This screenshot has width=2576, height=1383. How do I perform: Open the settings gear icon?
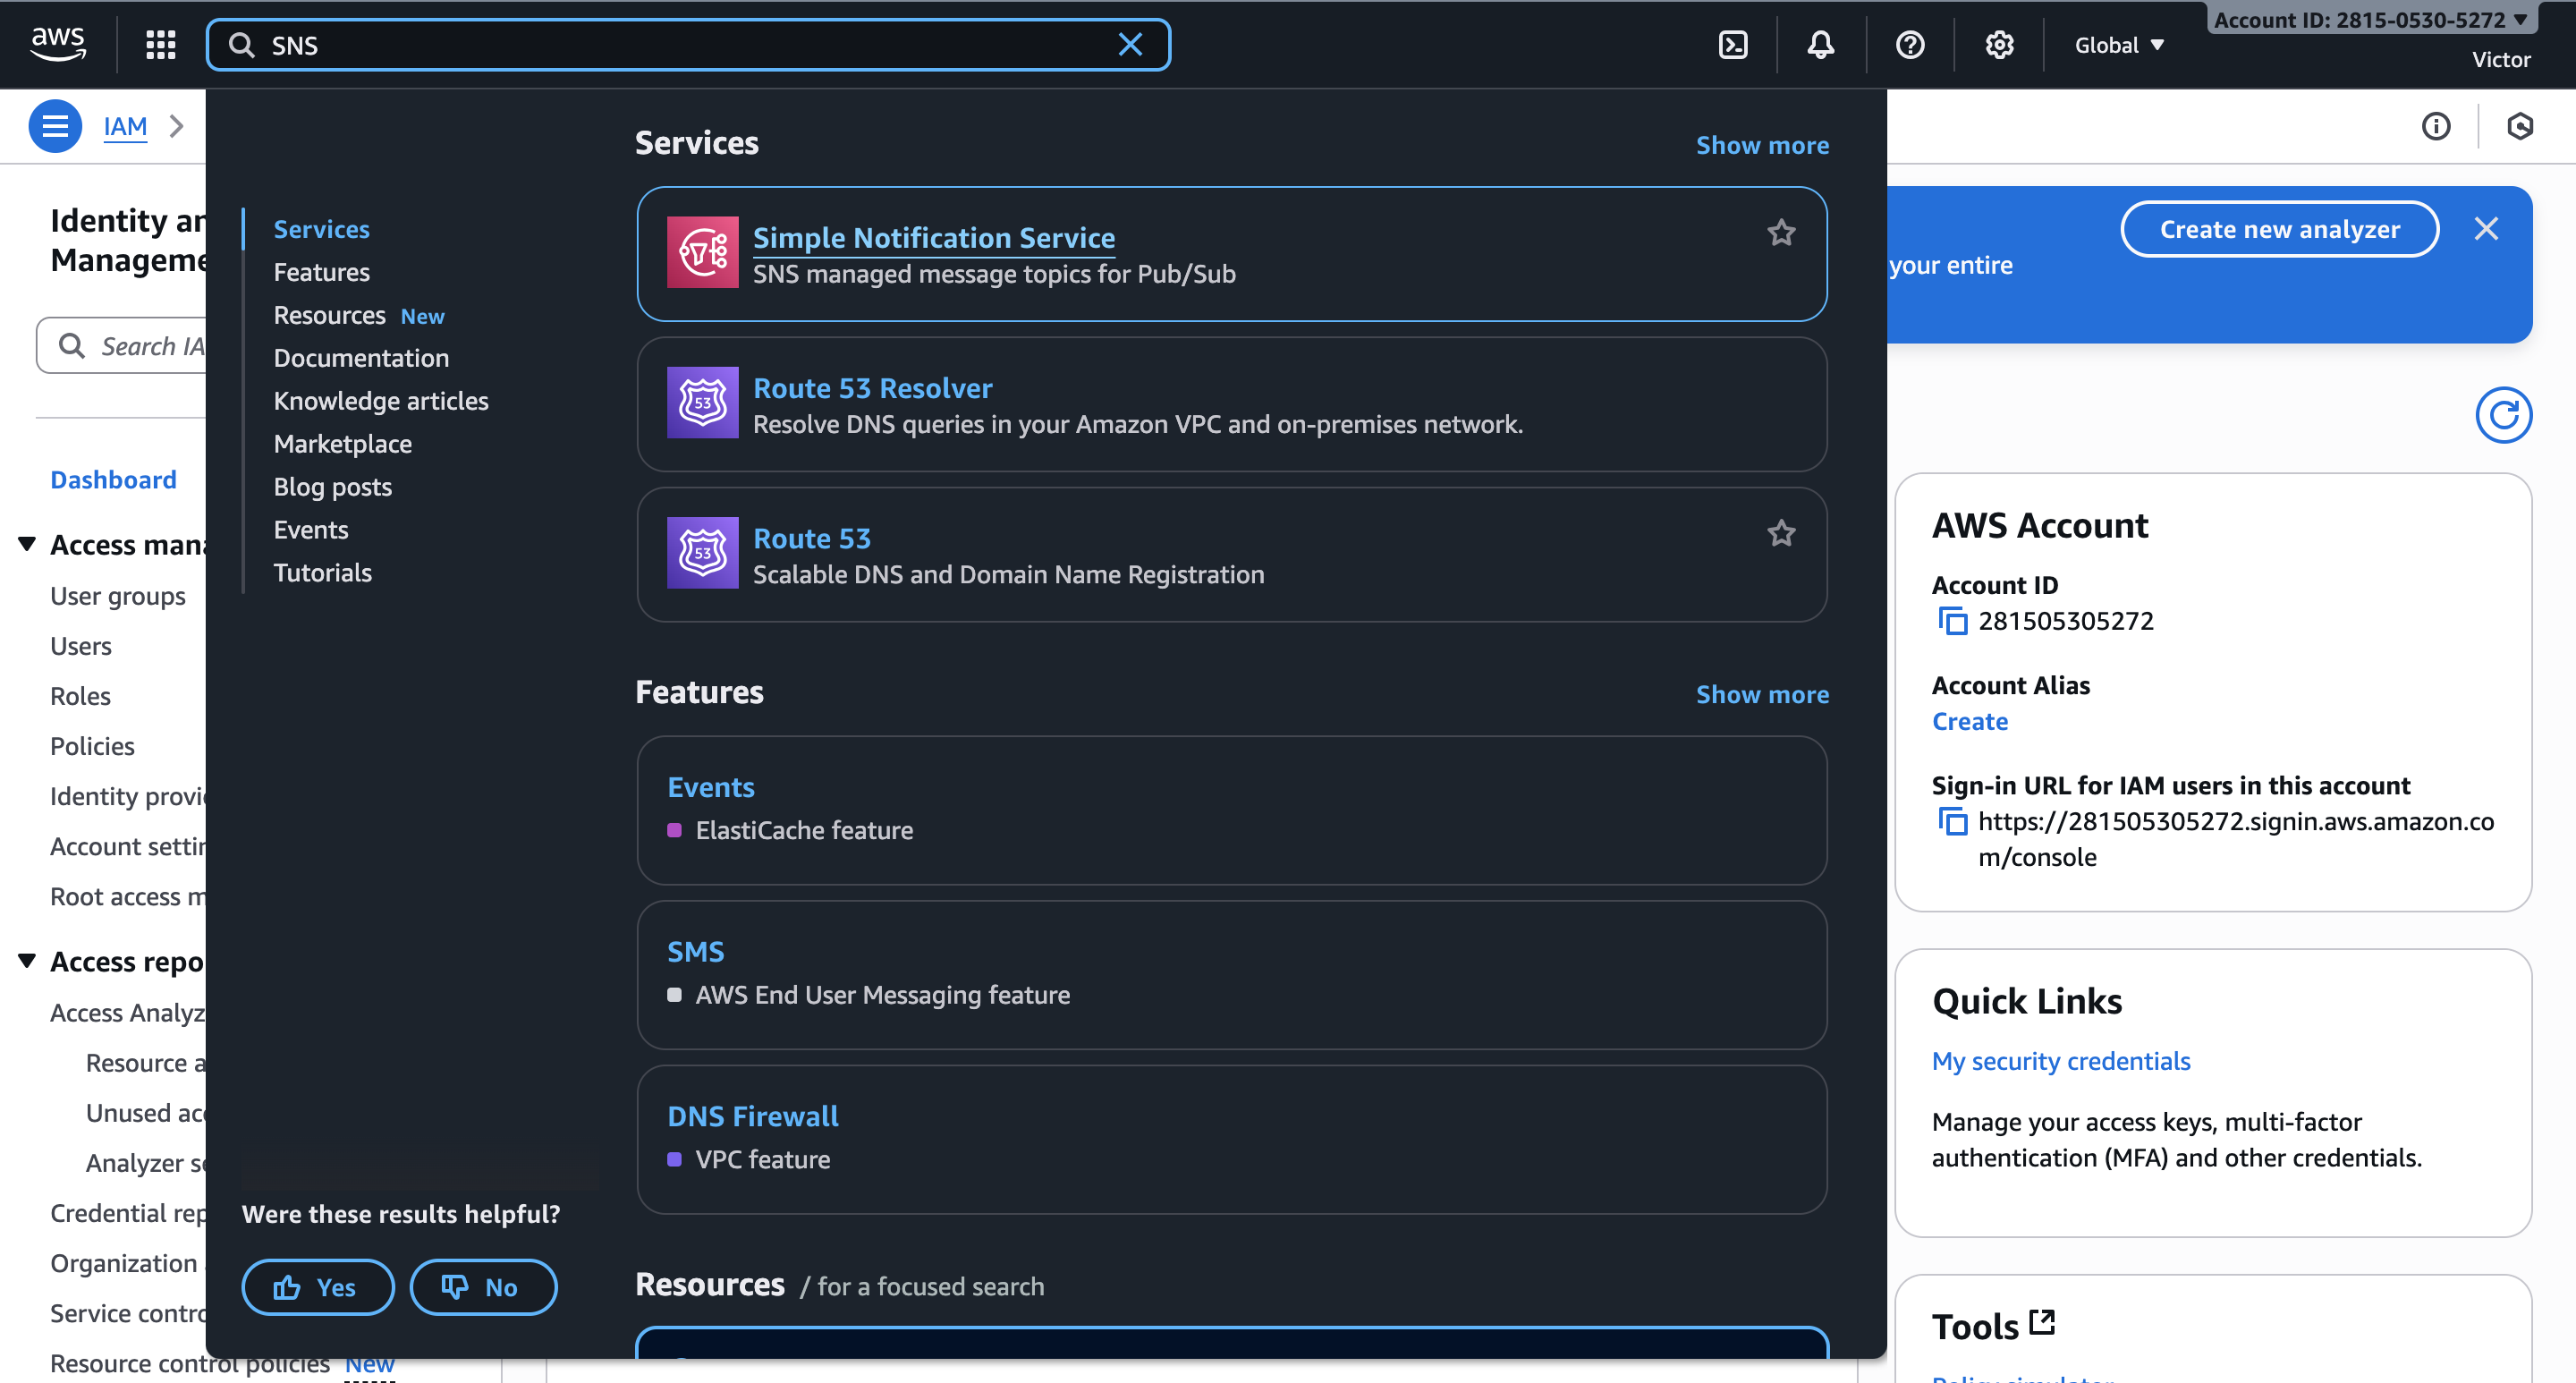[x=1999, y=45]
